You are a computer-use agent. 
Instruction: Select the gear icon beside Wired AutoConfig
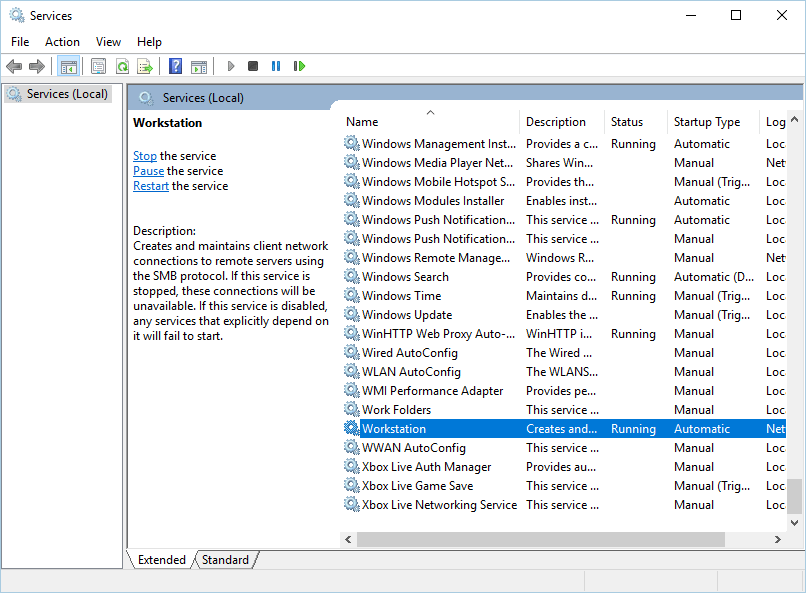(352, 353)
